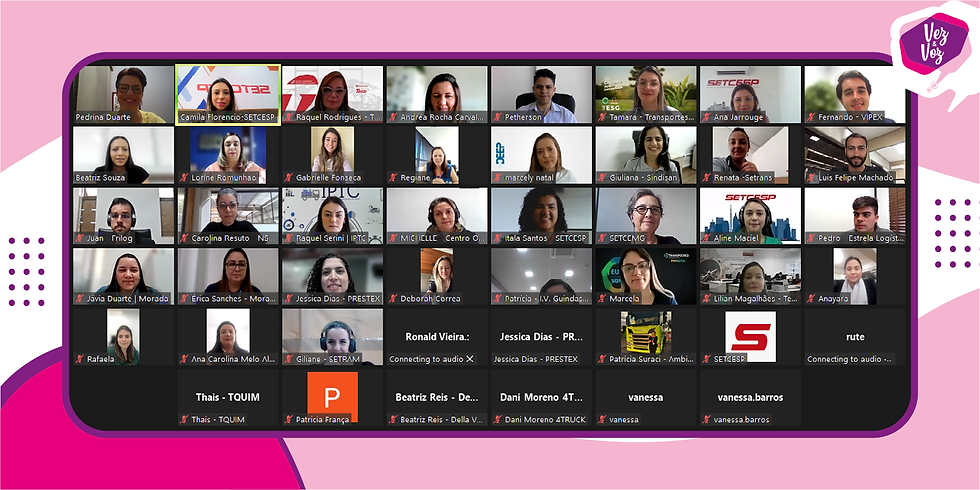Open Lilian Magalhães's video tile

click(x=750, y=276)
